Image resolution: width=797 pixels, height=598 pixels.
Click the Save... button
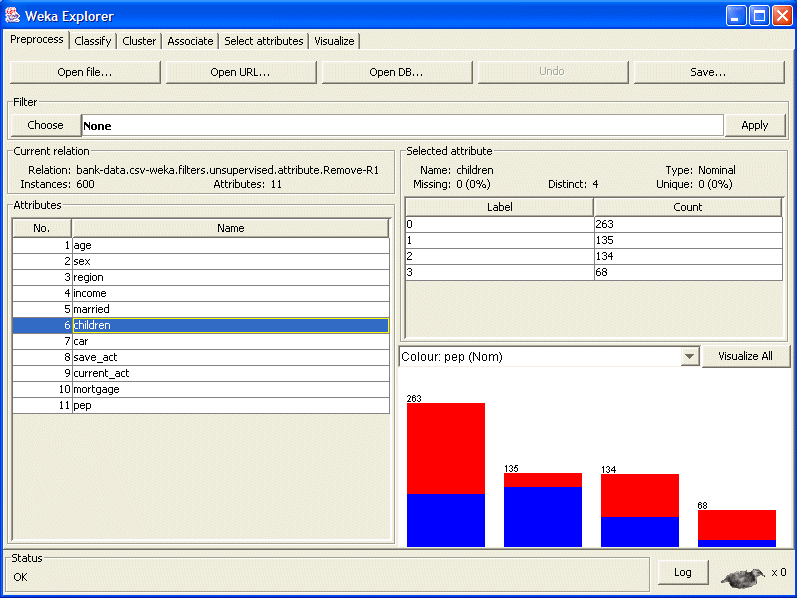pos(708,72)
